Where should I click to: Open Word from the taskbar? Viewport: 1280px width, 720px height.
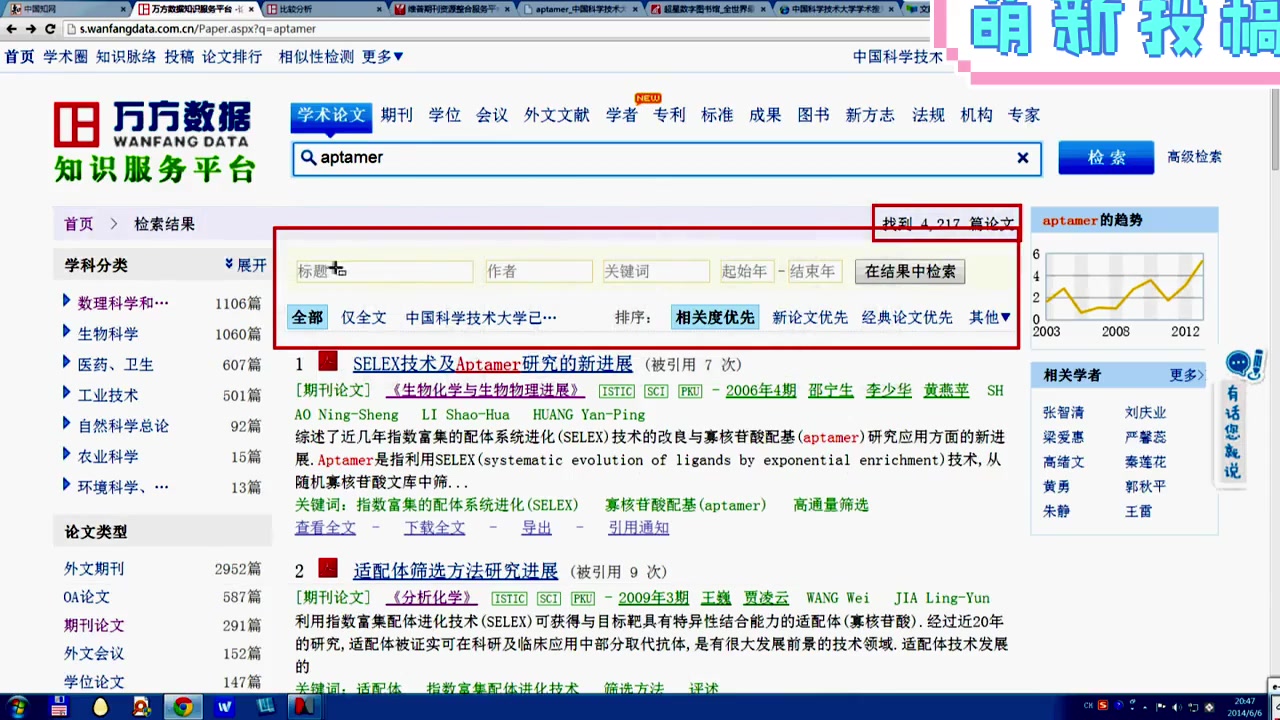pos(224,707)
